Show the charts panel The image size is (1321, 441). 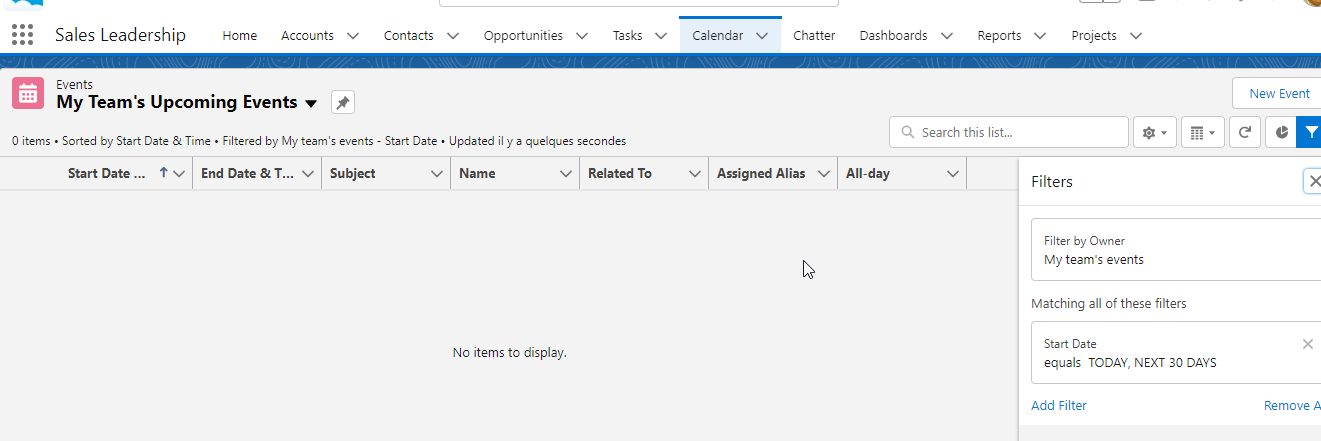click(1281, 132)
